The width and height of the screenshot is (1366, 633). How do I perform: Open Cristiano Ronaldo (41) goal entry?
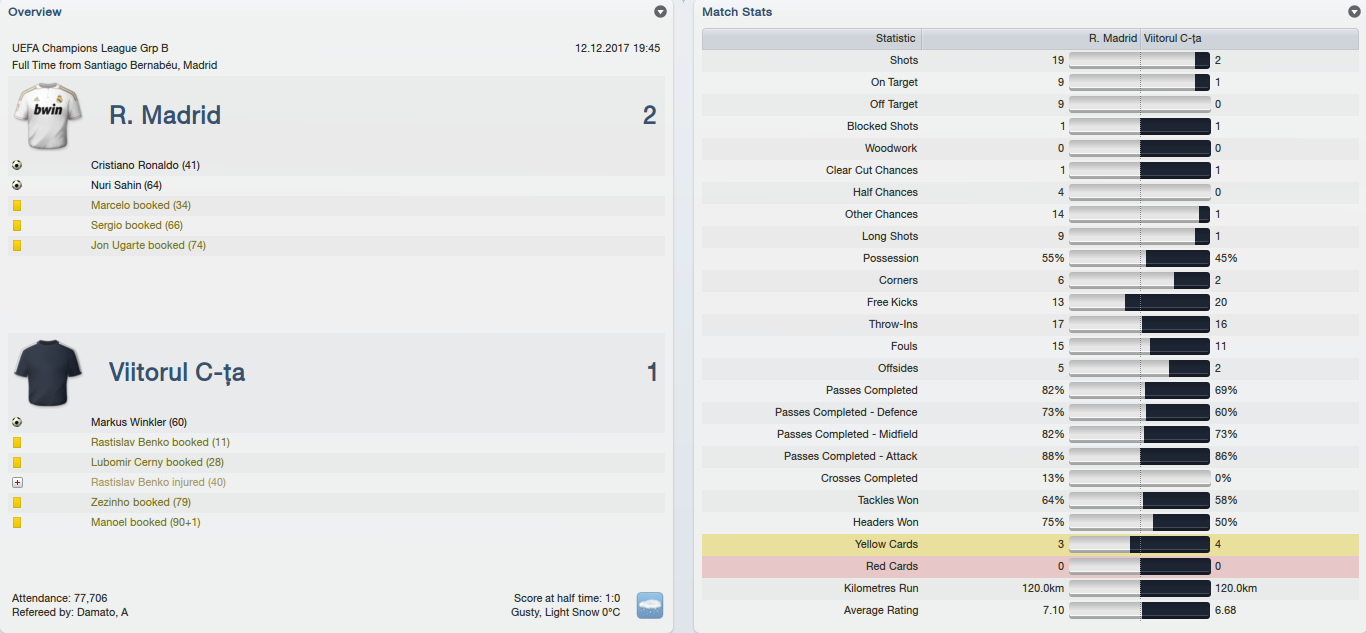(145, 165)
